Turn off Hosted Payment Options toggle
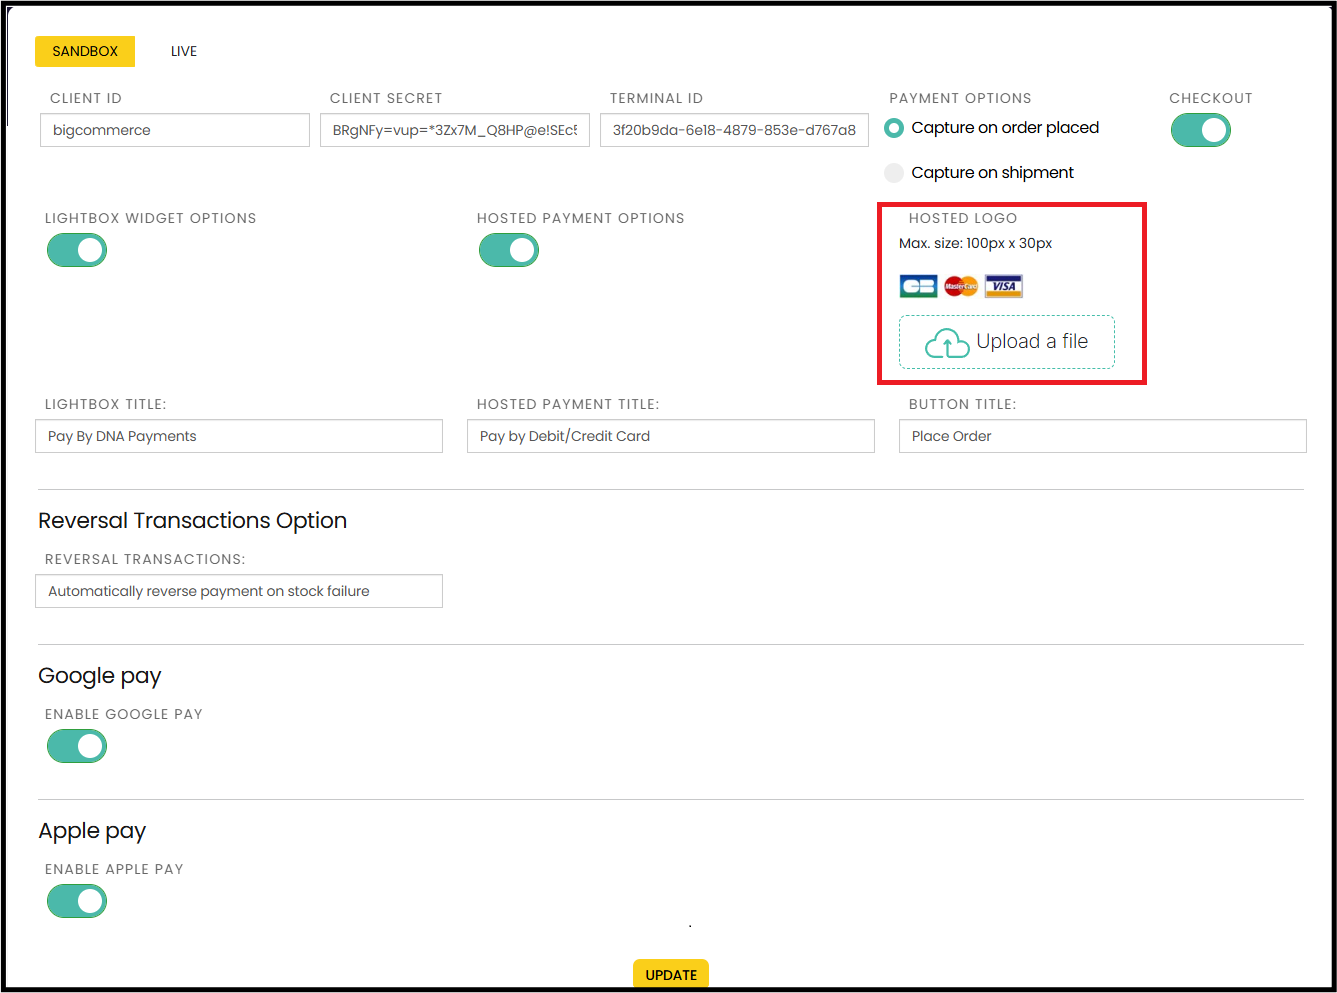This screenshot has width=1337, height=993. [x=509, y=250]
